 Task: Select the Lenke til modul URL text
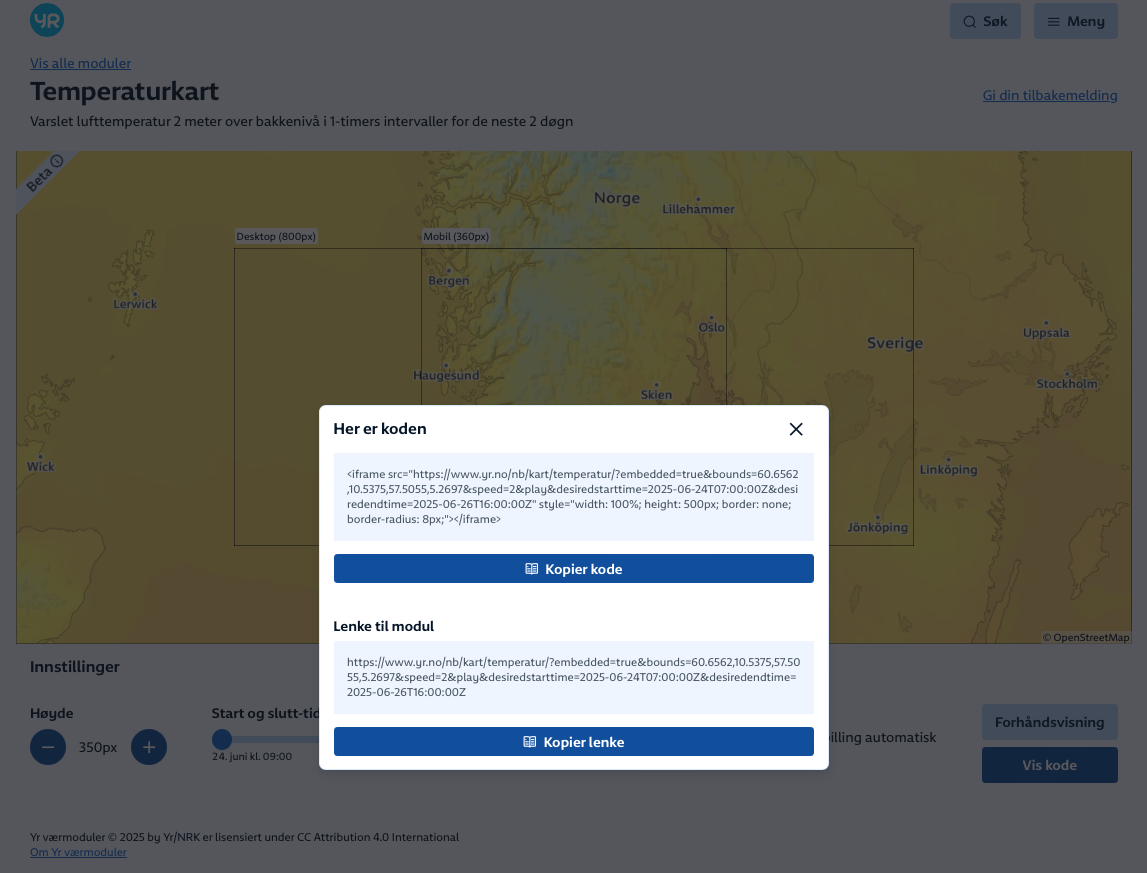pos(574,677)
